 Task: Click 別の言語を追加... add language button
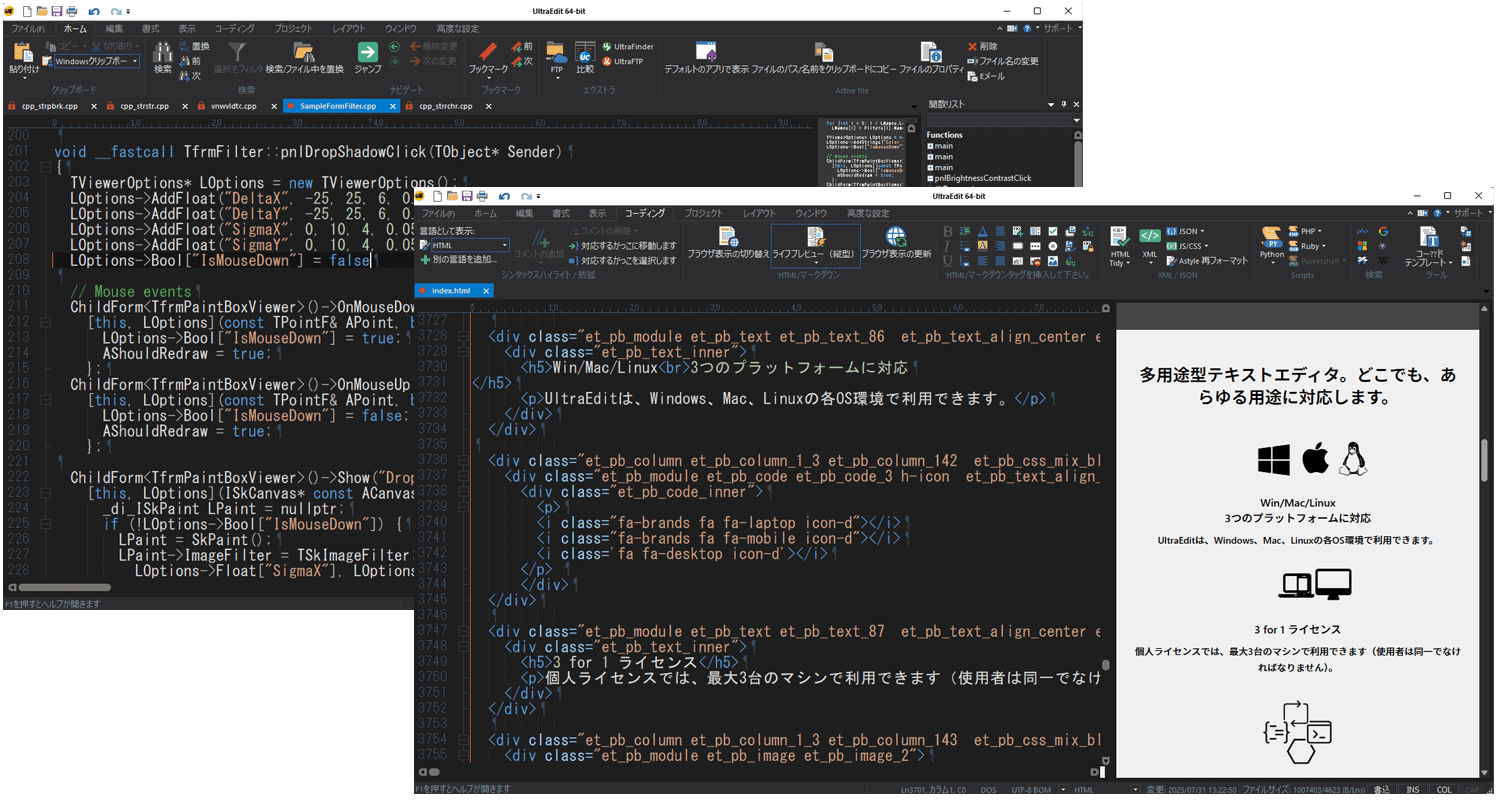tap(459, 259)
